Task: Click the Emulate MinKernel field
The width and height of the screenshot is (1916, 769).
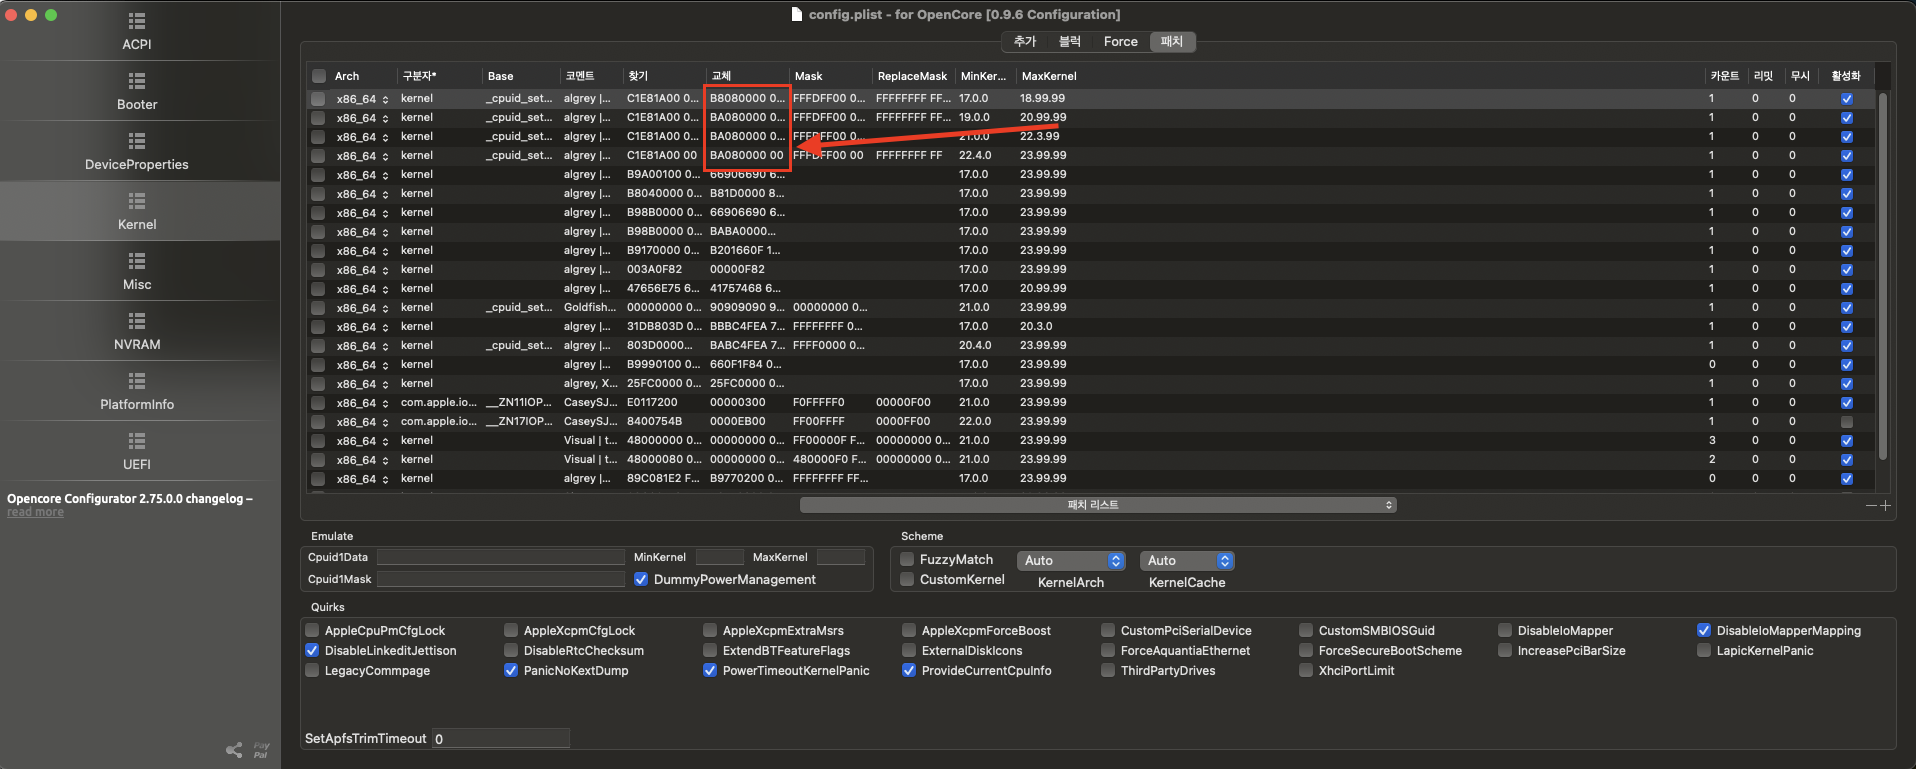Action: pos(719,557)
